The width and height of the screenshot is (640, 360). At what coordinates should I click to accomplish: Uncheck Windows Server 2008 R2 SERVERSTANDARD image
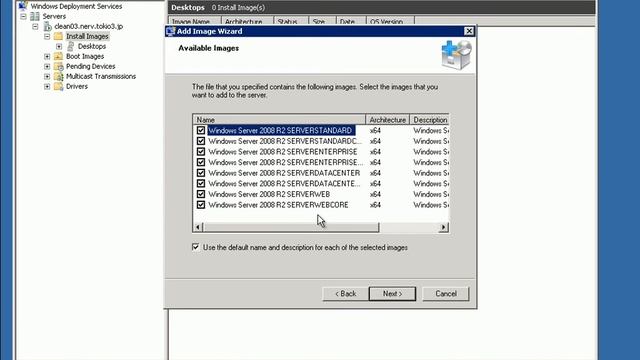pyautogui.click(x=201, y=130)
